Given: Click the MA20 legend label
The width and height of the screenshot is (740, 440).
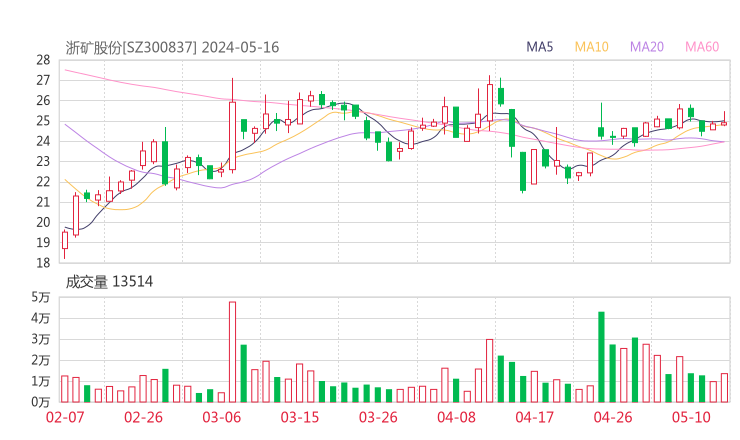Looking at the screenshot, I should pos(647,47).
